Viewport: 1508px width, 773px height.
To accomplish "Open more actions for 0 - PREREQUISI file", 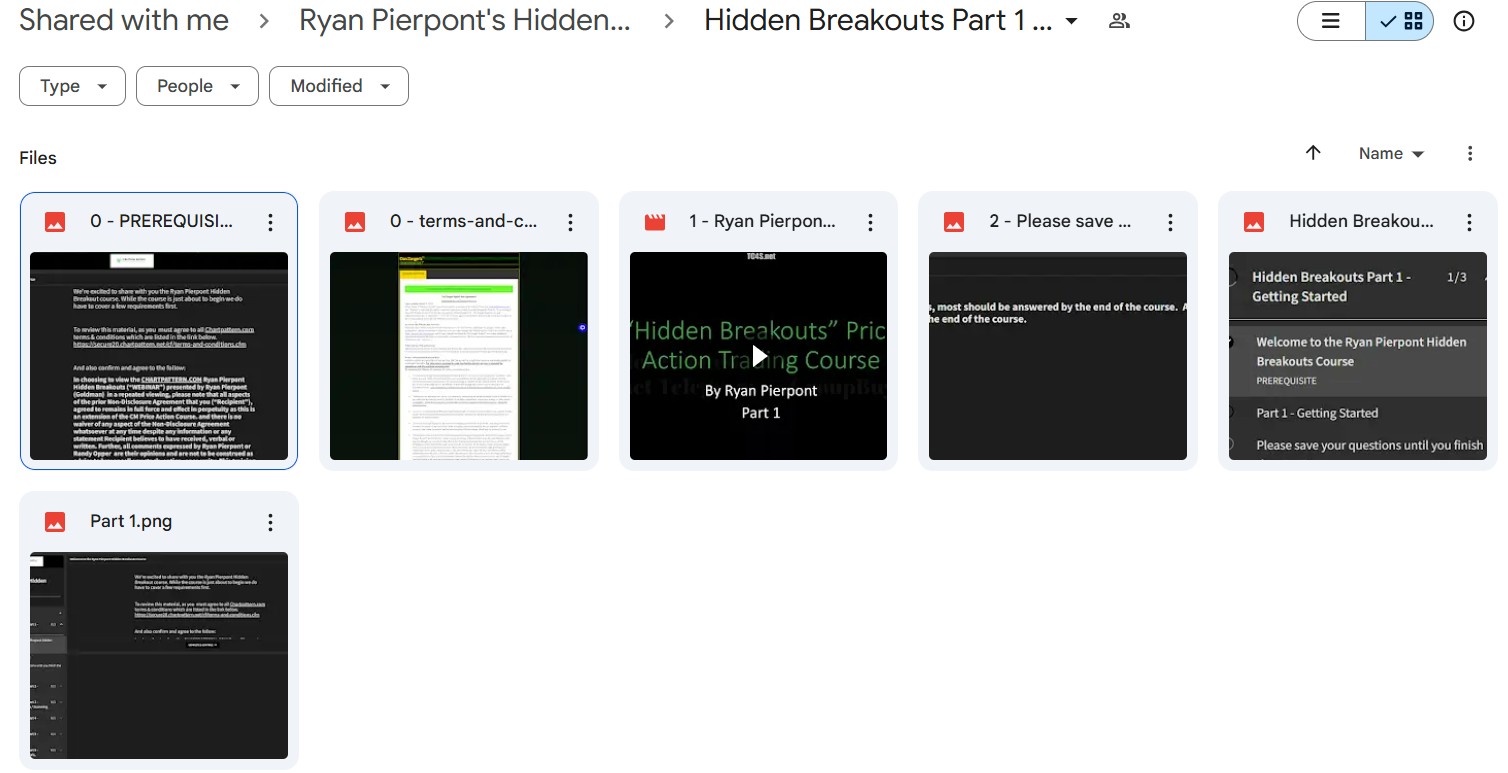I will point(270,222).
